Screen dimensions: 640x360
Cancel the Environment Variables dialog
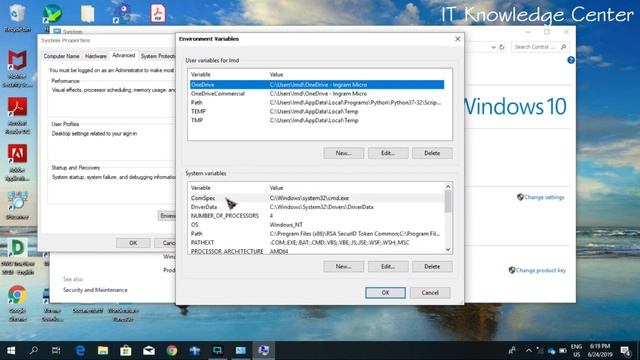click(430, 293)
